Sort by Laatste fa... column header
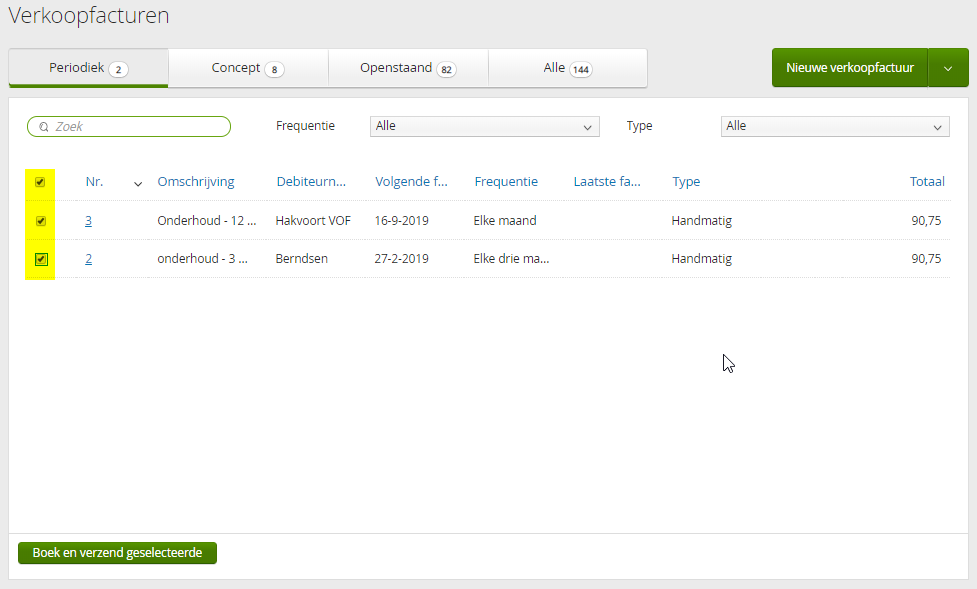Image resolution: width=977 pixels, height=589 pixels. click(607, 181)
